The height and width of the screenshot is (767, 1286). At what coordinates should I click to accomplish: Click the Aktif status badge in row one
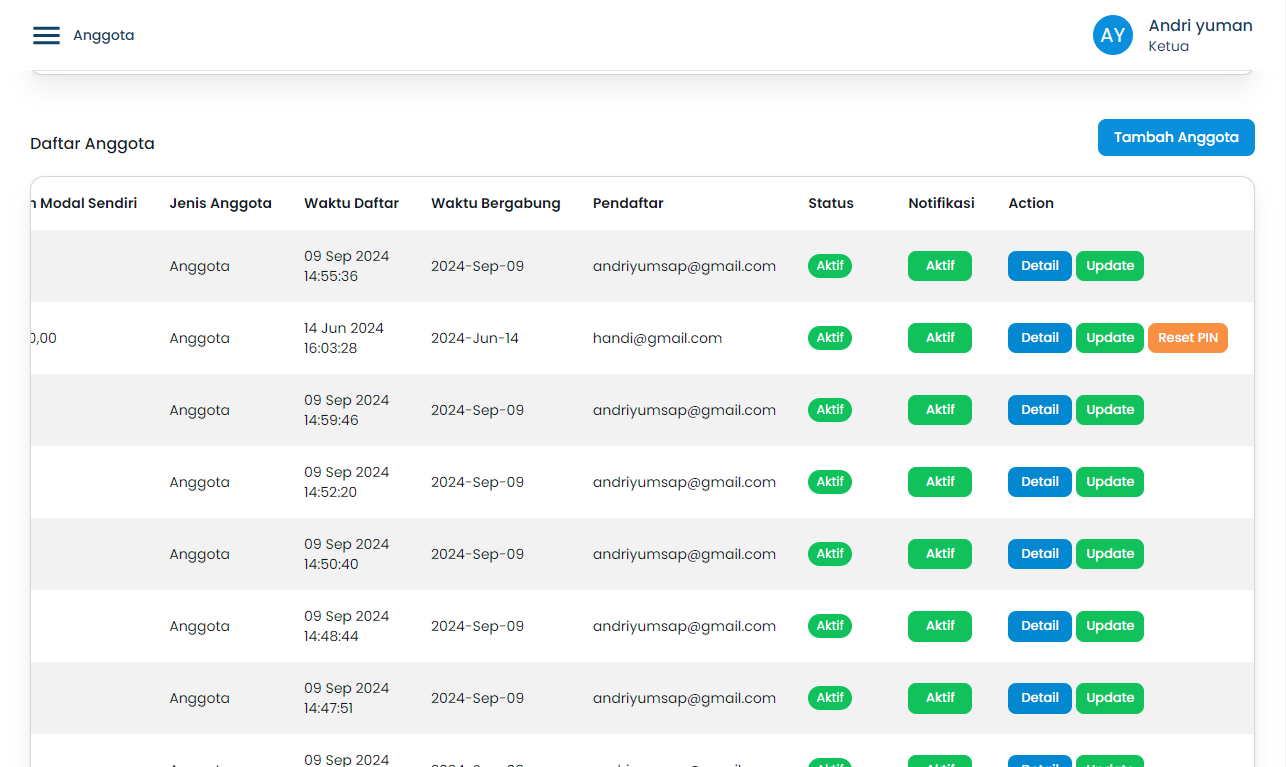[830, 265]
